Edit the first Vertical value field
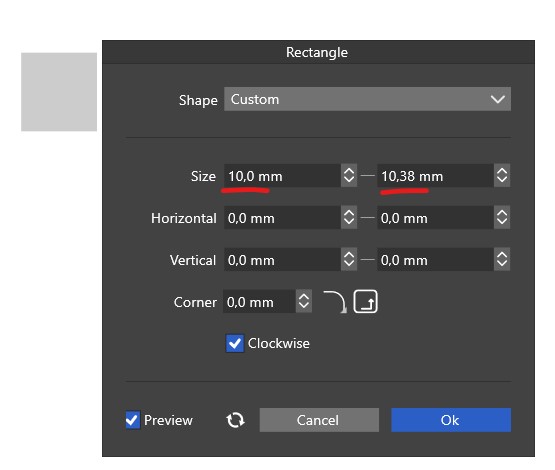 pyautogui.click(x=282, y=259)
